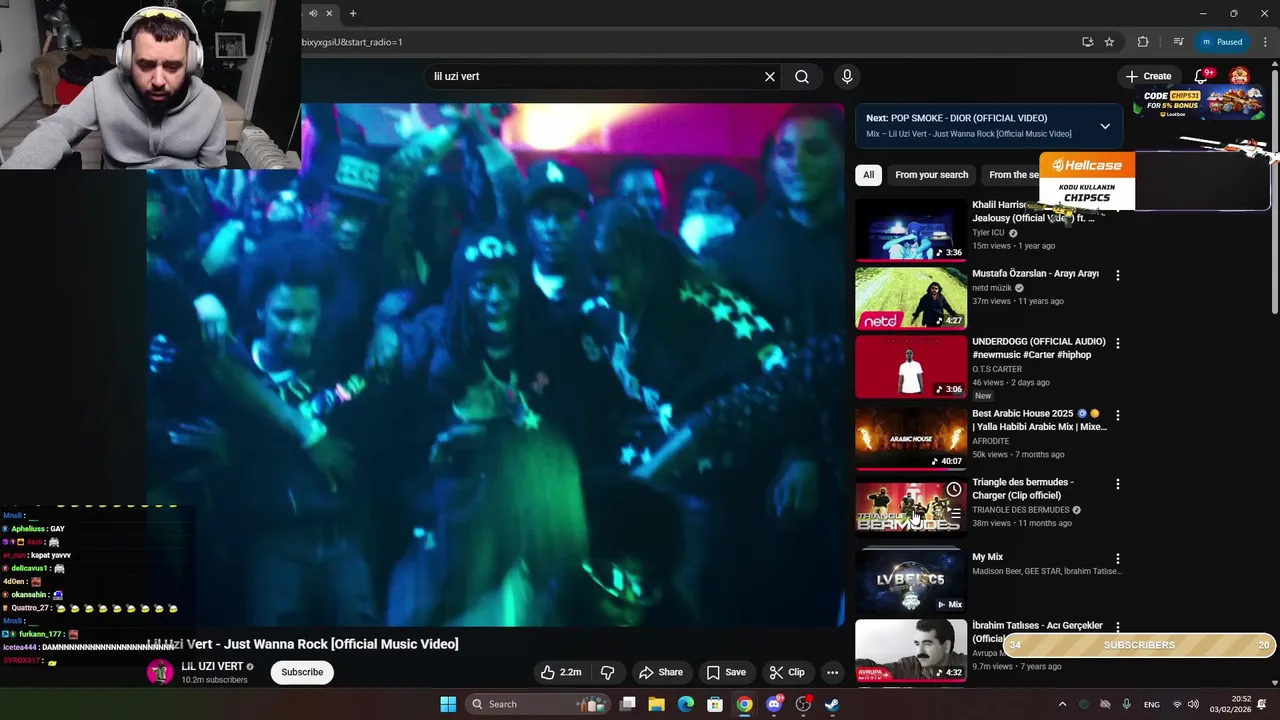Open the O.T.S CARTER channel link
Screen dimensions: 1280x720
[x=997, y=369]
